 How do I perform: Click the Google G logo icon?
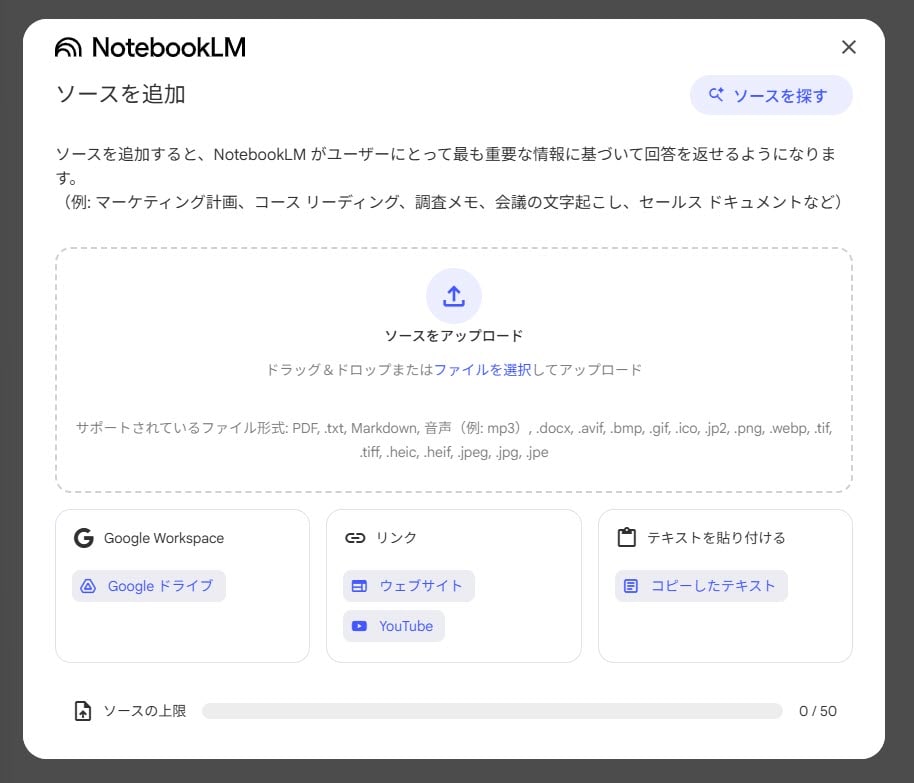click(x=84, y=538)
